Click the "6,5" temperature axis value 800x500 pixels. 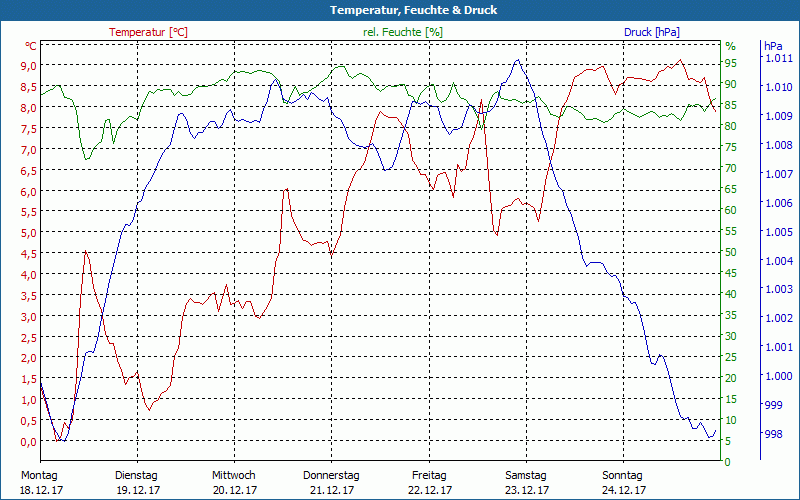pyautogui.click(x=29, y=170)
